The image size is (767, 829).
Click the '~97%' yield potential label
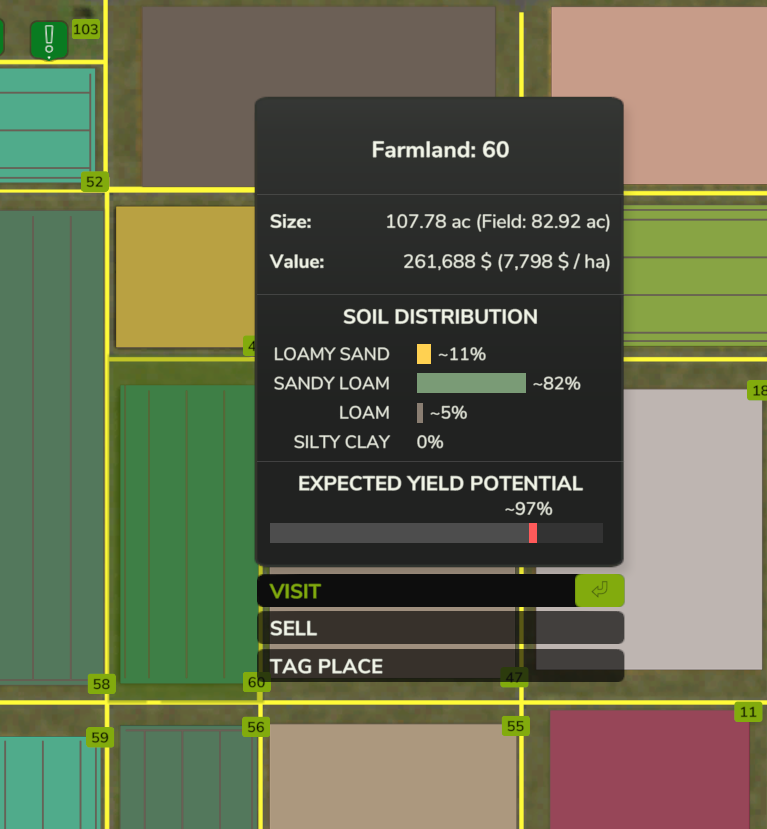point(529,509)
